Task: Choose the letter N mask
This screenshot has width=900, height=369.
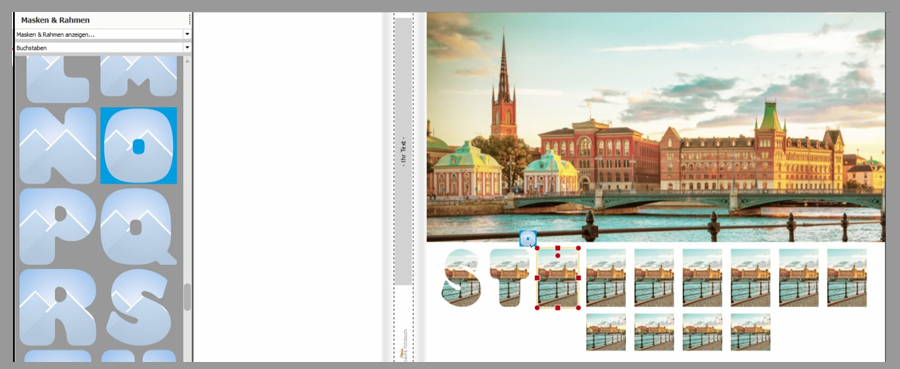Action: pos(57,146)
